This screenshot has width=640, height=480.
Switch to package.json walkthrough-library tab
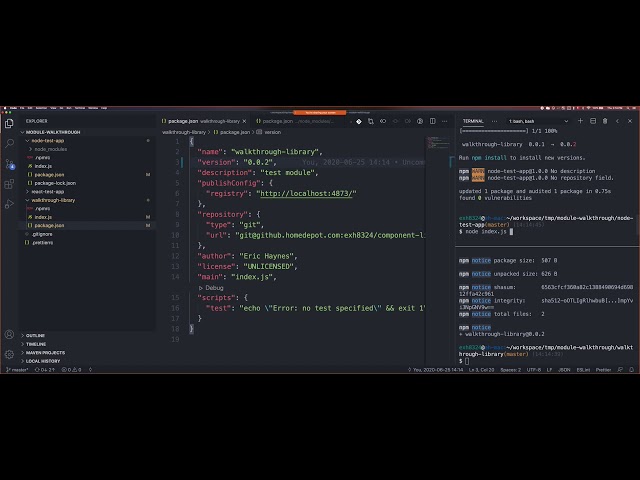(204, 121)
